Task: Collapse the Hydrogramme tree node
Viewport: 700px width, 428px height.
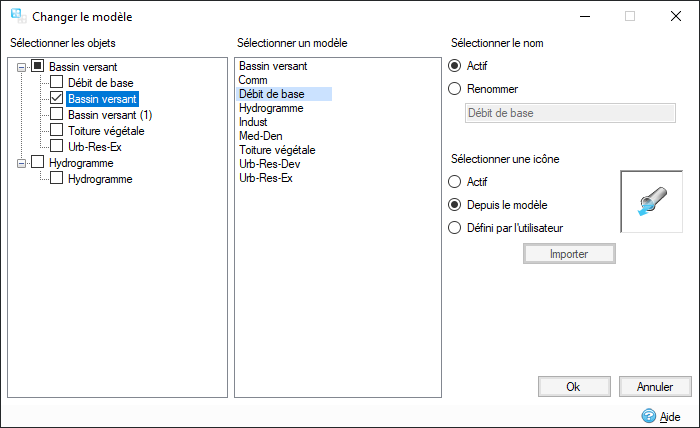Action: click(22, 163)
